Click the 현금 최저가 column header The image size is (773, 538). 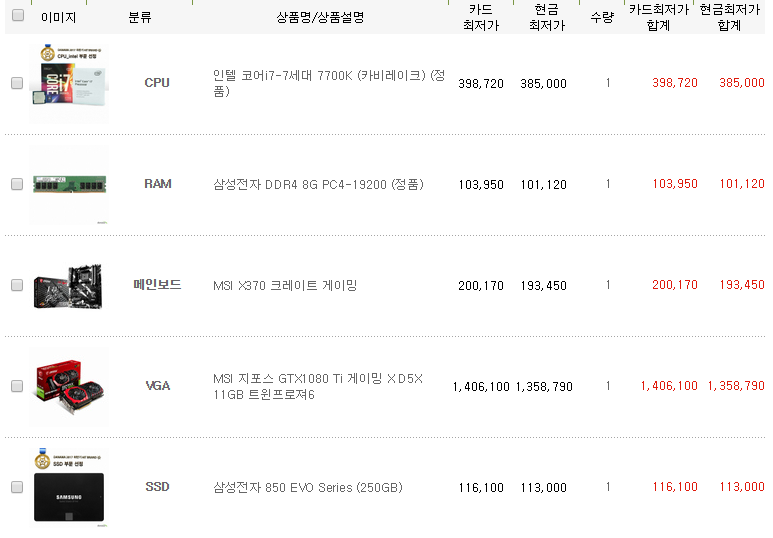pyautogui.click(x=545, y=17)
